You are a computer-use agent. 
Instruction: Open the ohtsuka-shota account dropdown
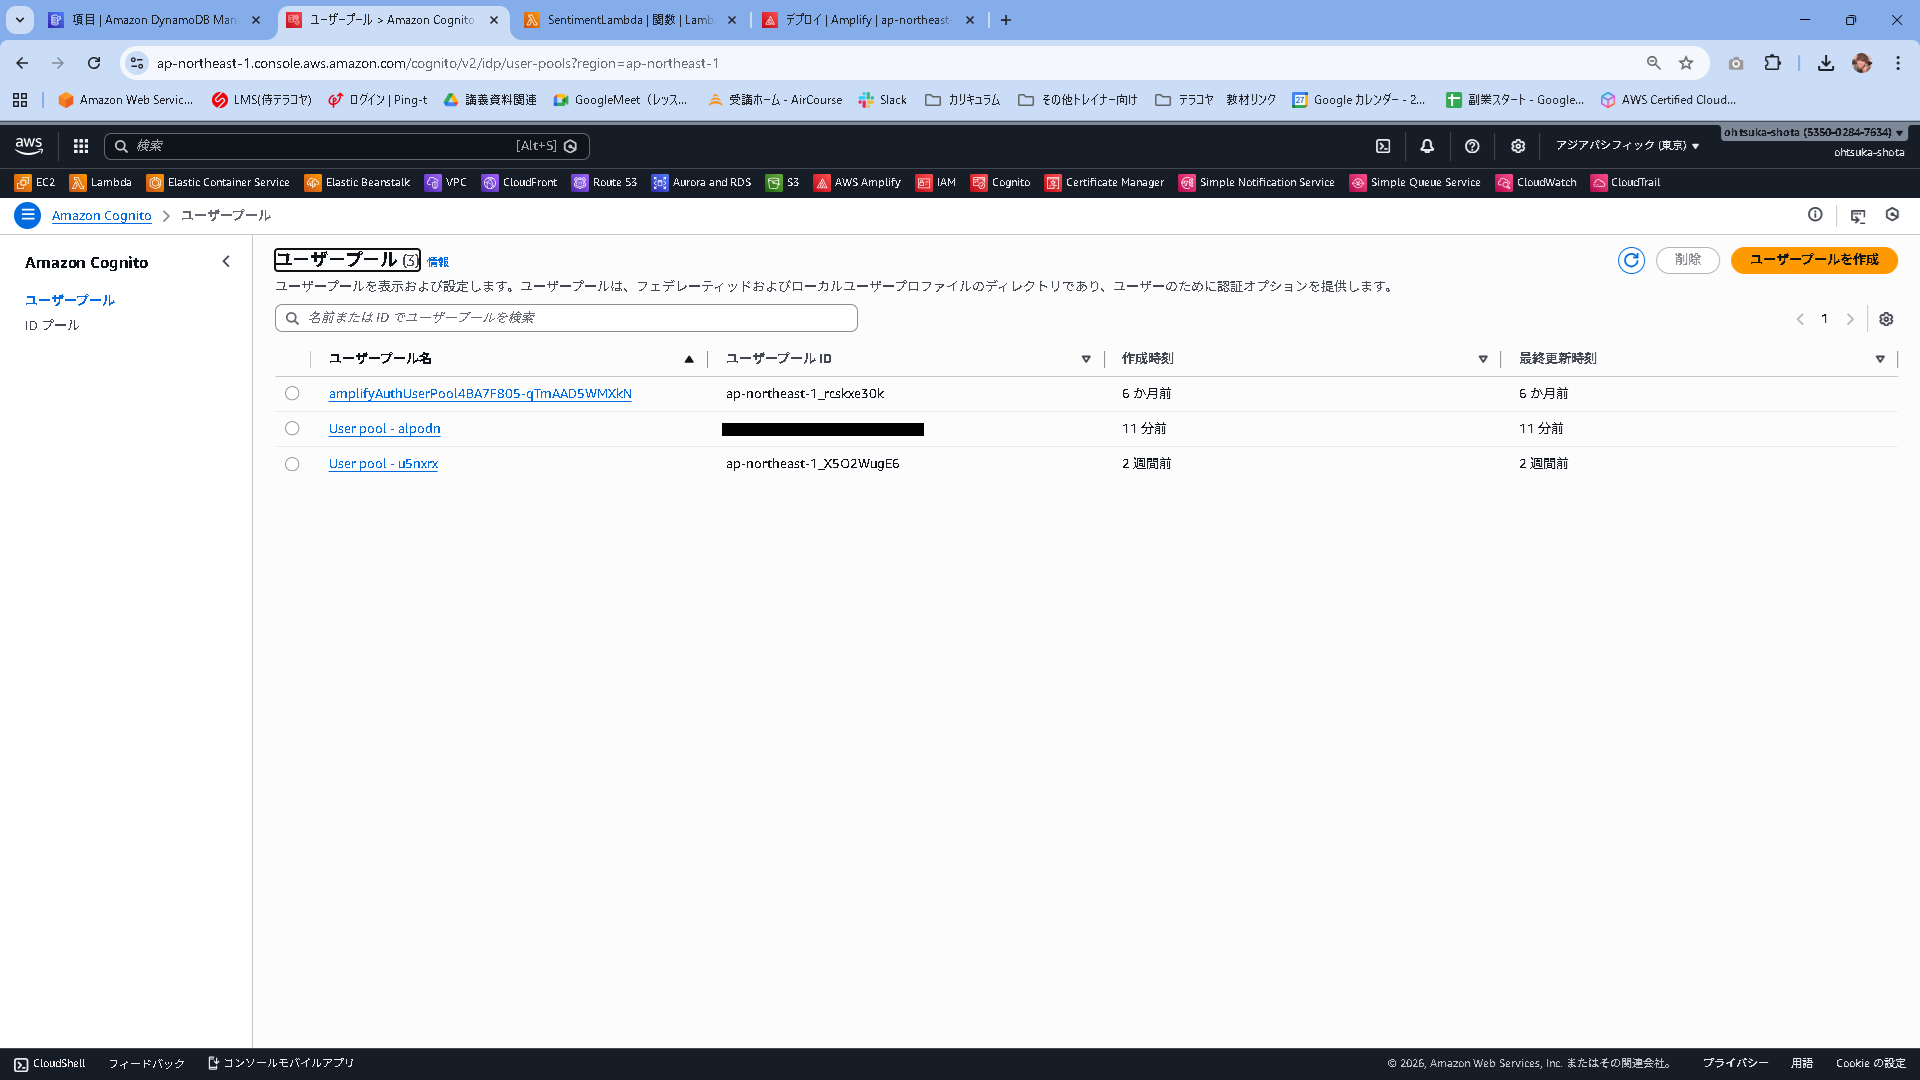(x=1812, y=132)
